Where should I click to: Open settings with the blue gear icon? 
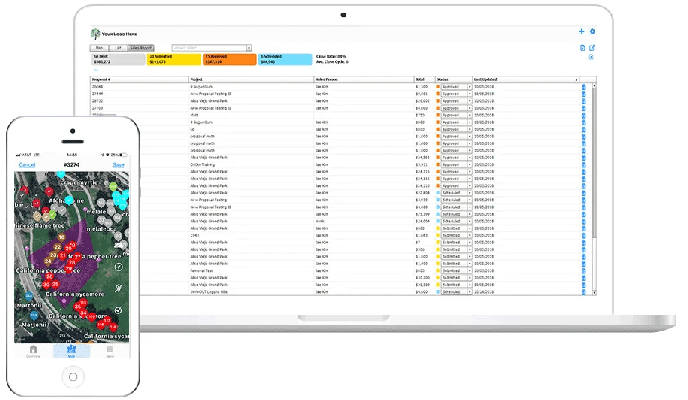click(592, 31)
